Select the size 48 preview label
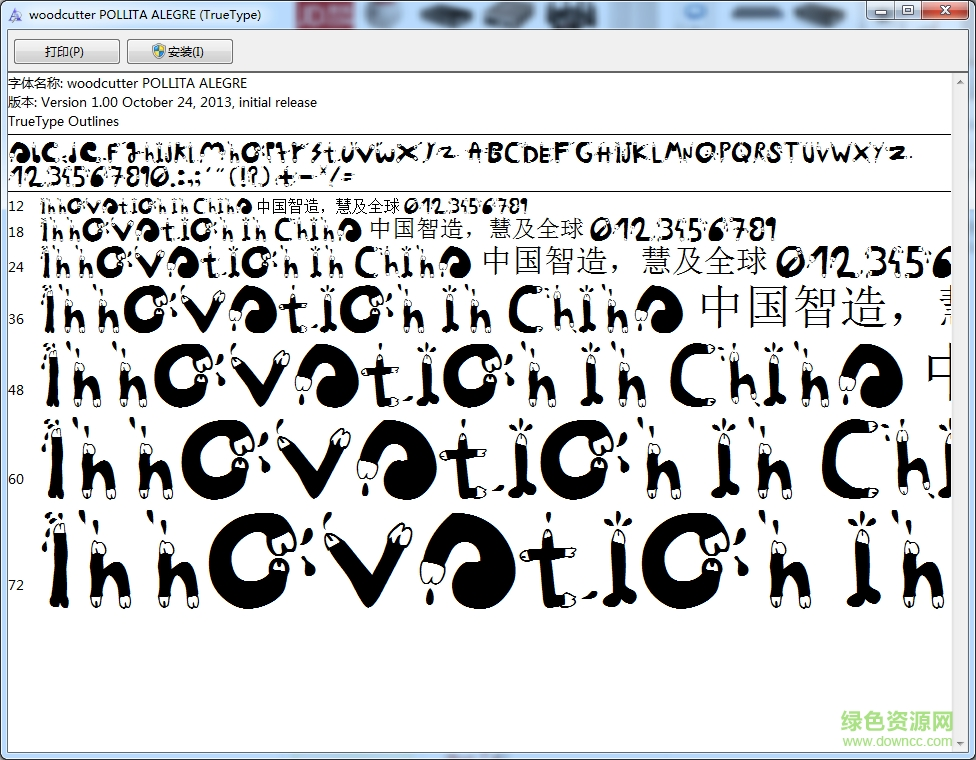Image resolution: width=976 pixels, height=760 pixels. 16,390
